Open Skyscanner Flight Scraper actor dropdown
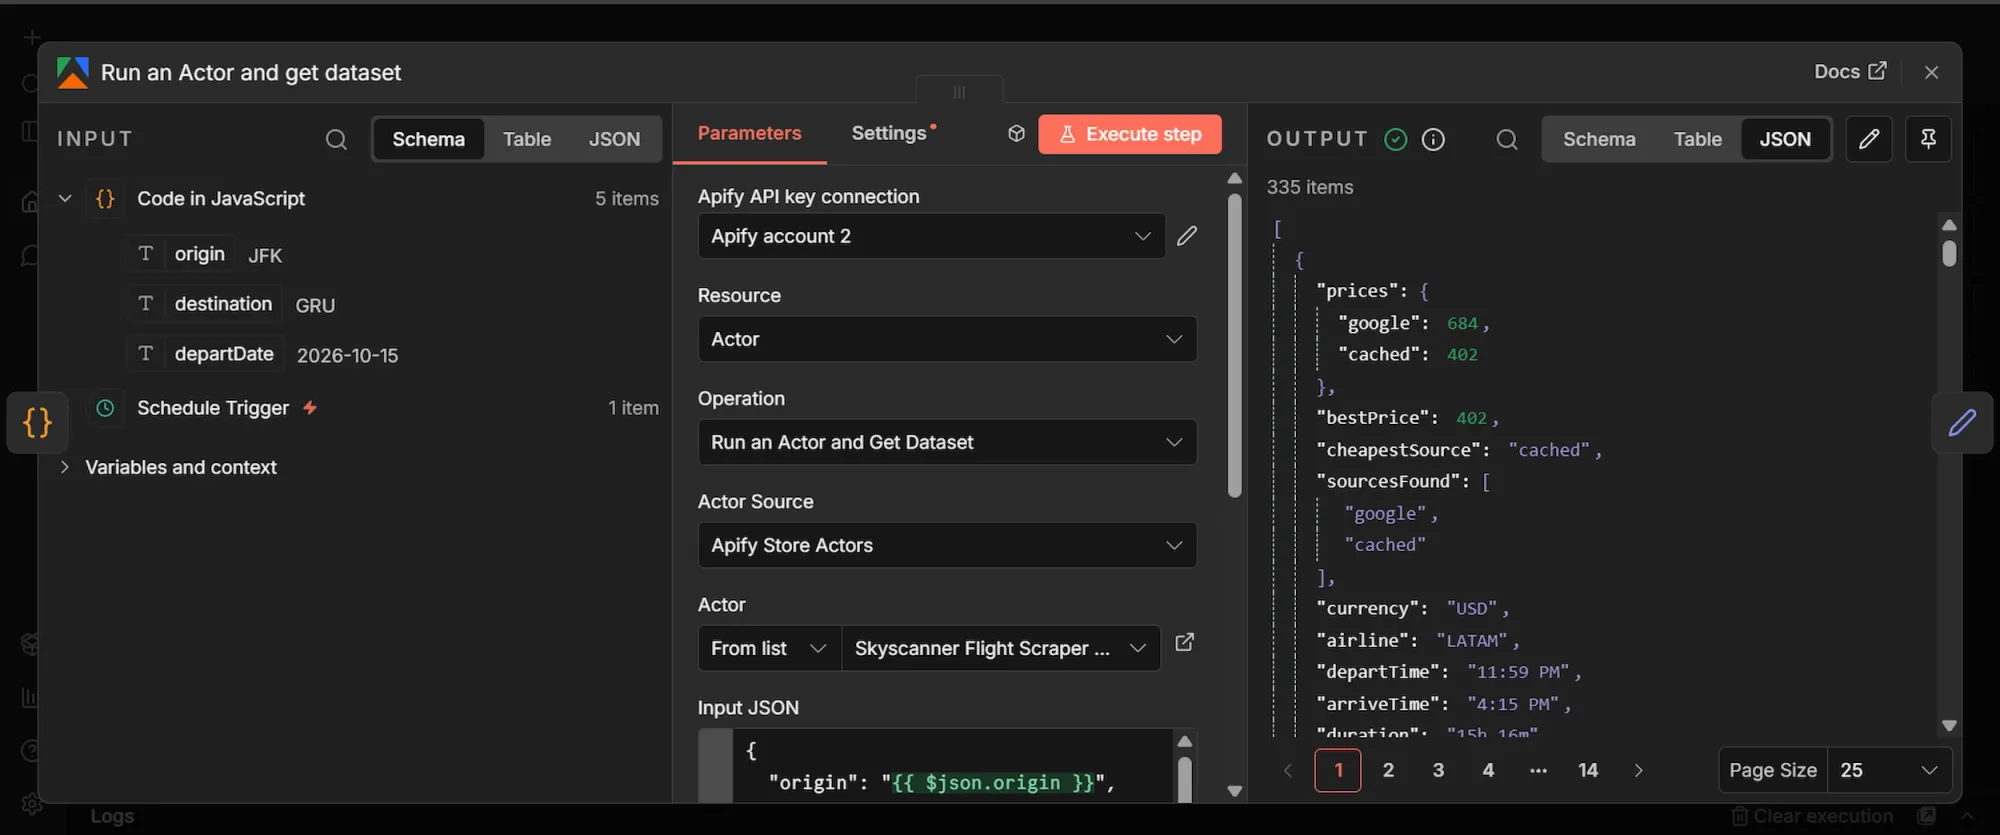2000x835 pixels. point(1000,648)
